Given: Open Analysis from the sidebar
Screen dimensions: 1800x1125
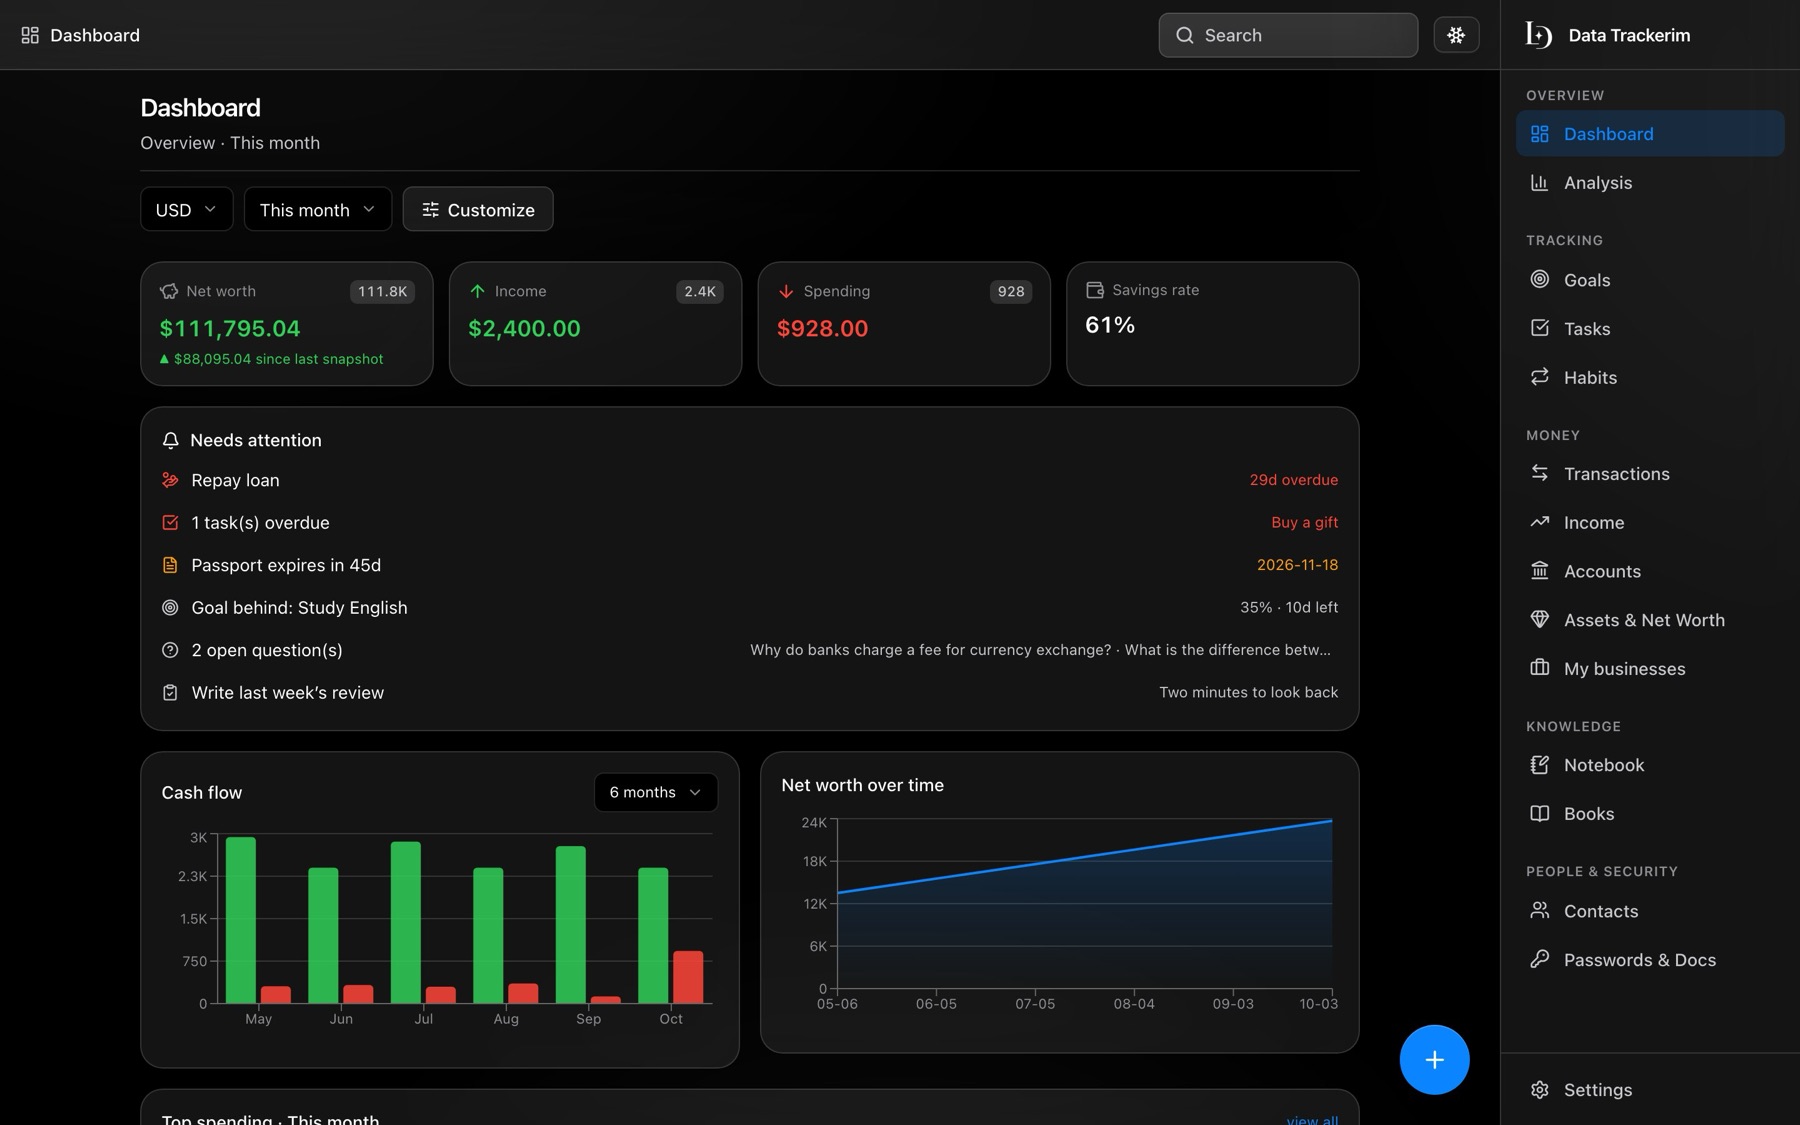Looking at the screenshot, I should click(1650, 182).
